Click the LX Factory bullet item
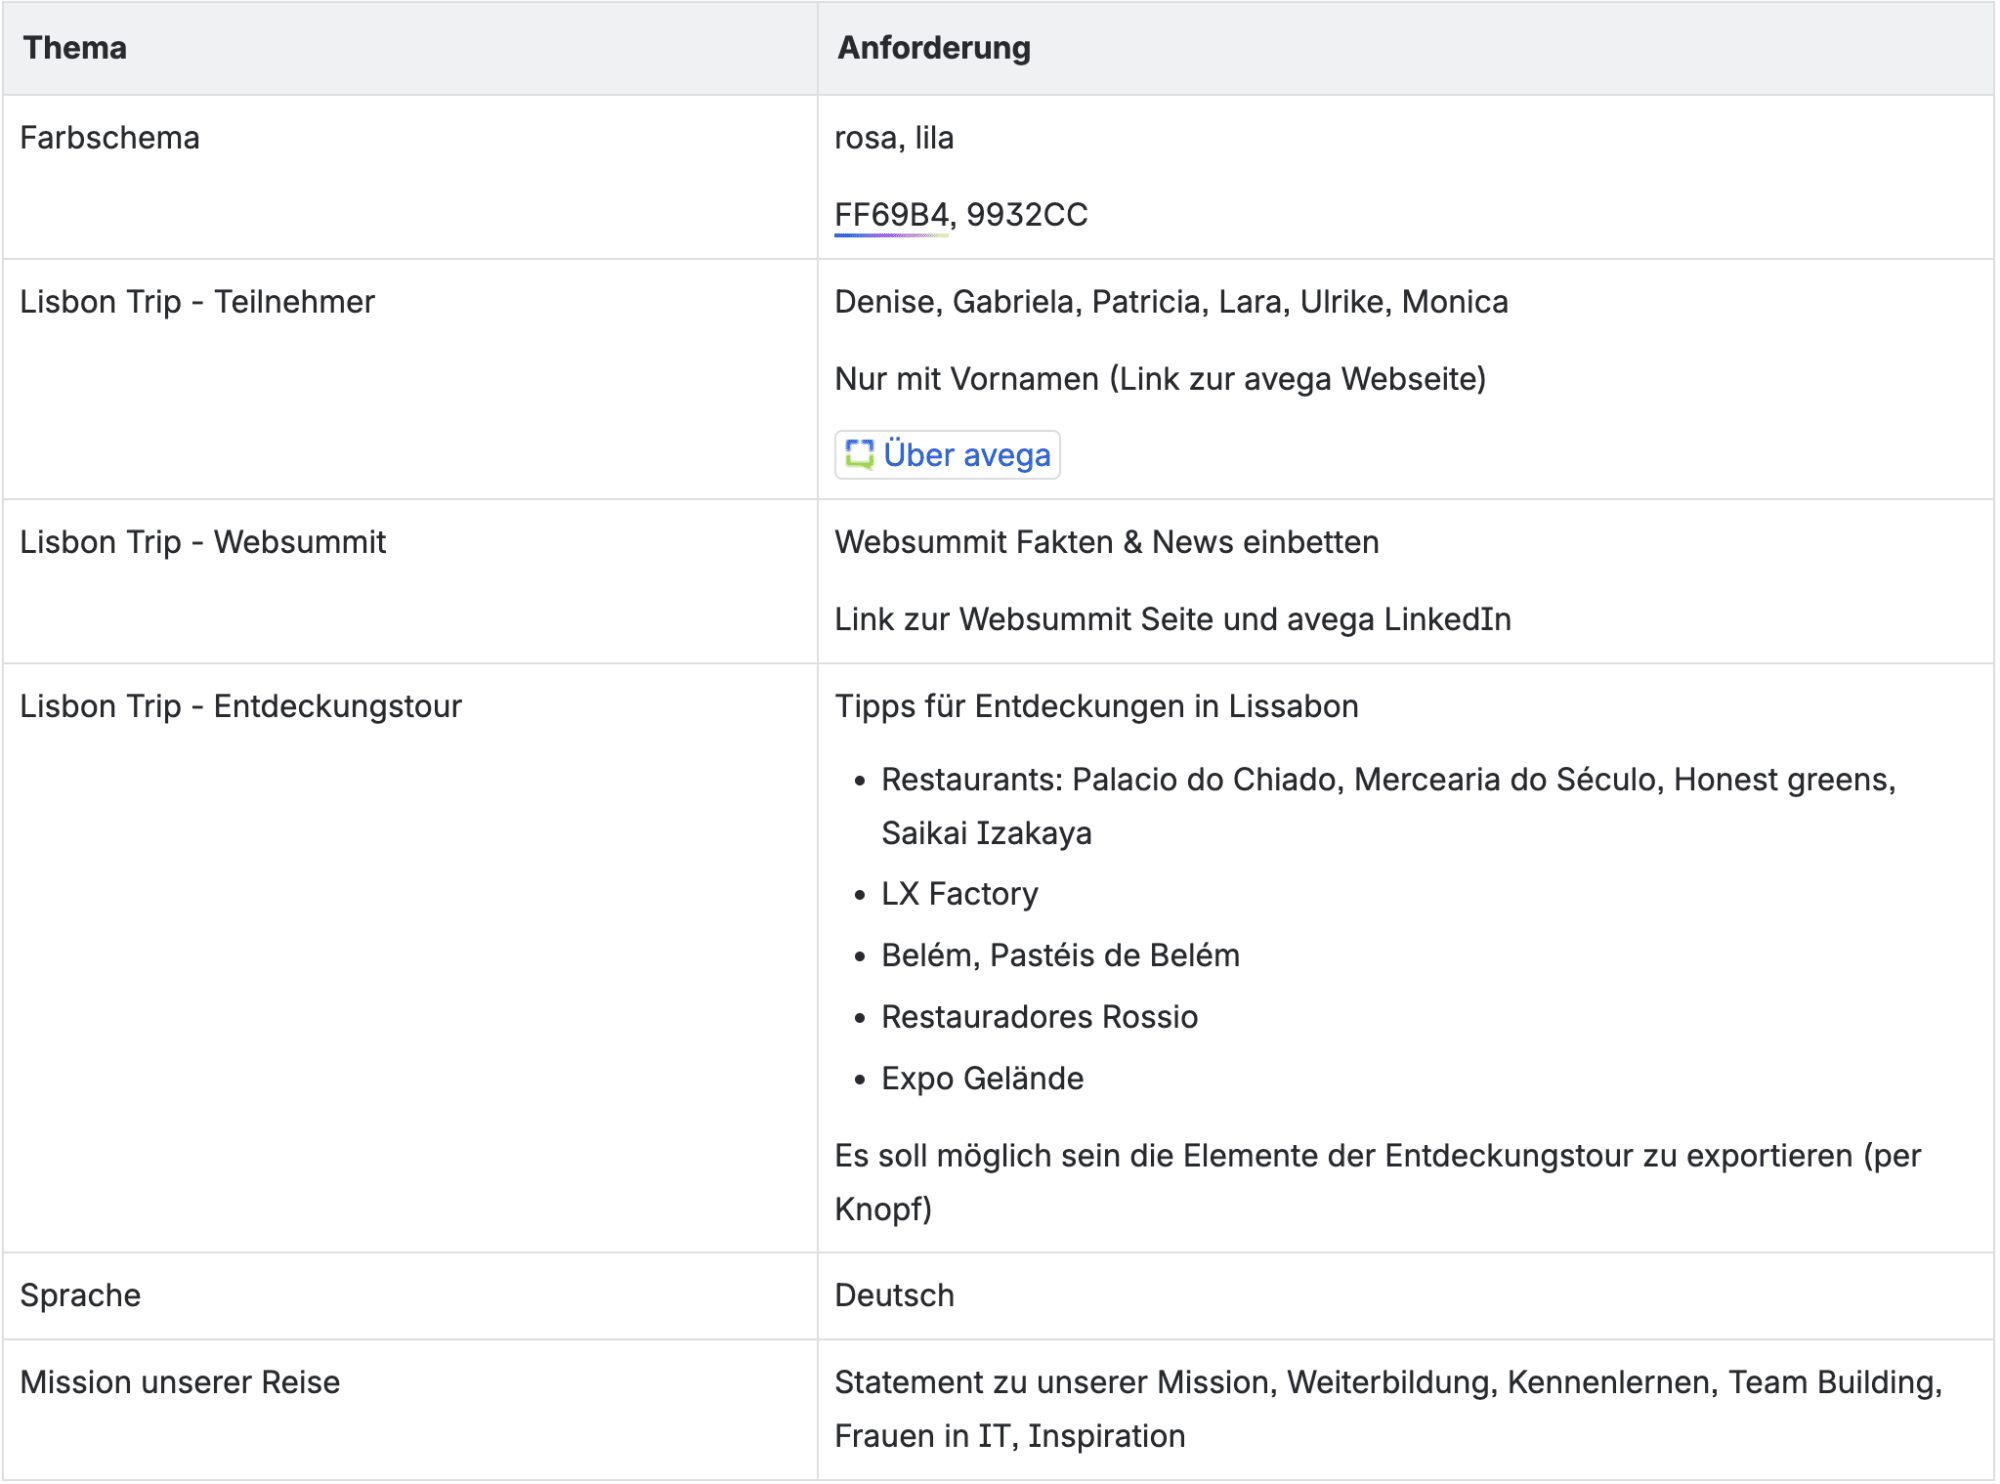This screenshot has width=2000, height=1484. (x=959, y=893)
